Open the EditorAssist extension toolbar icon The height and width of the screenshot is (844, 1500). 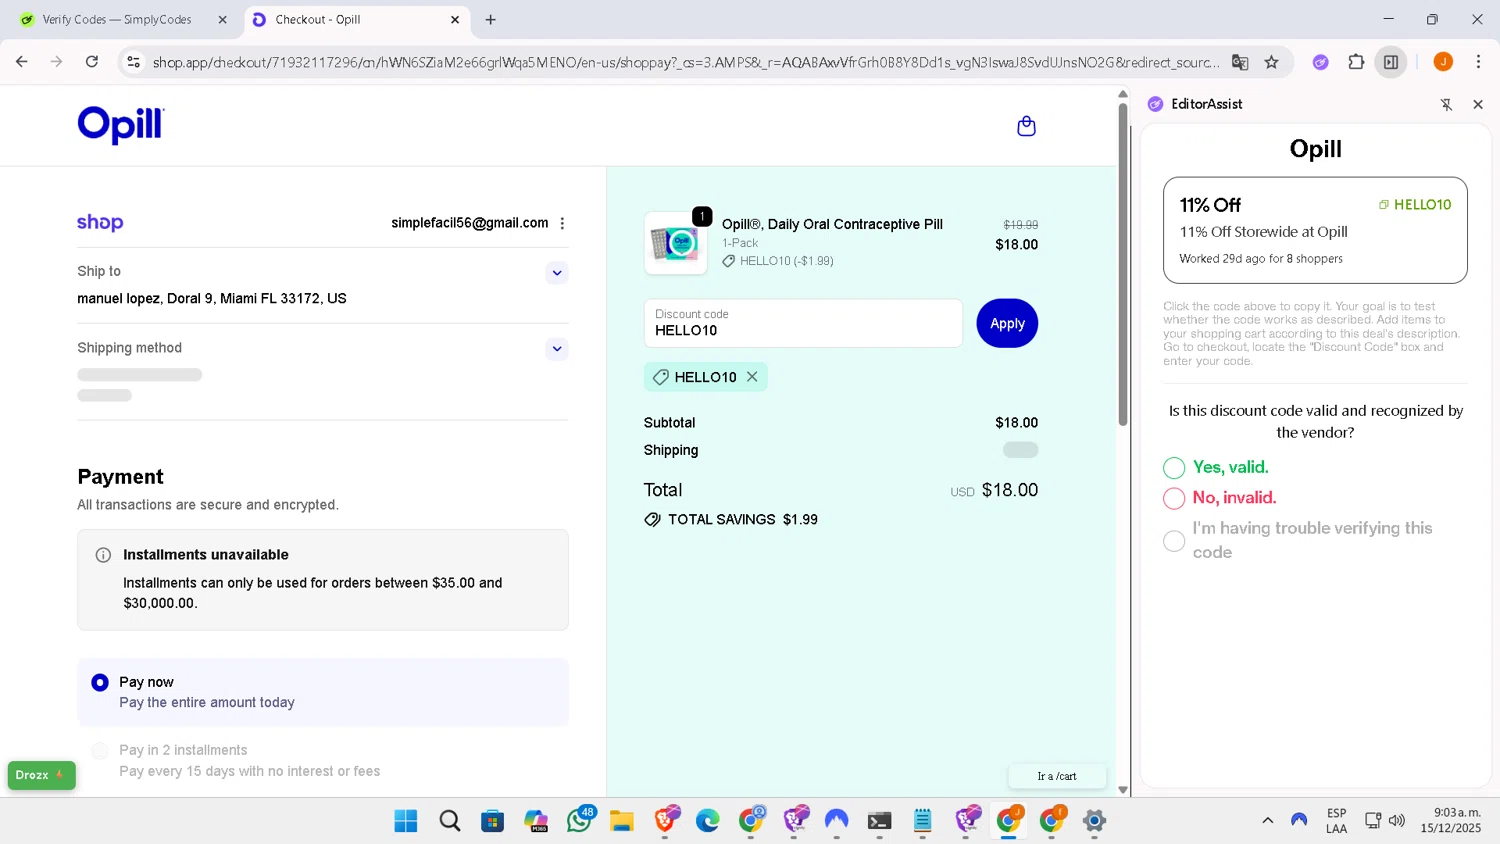(1320, 62)
